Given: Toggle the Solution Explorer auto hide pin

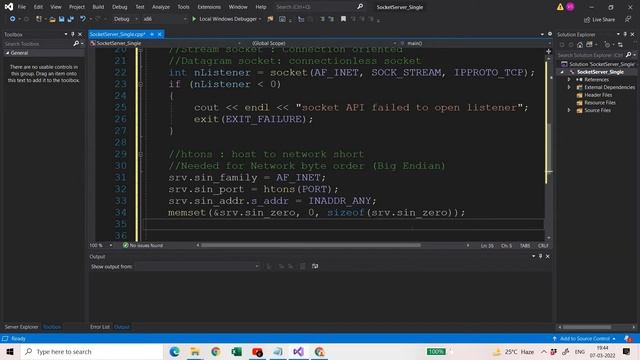Looking at the screenshot, I should pyautogui.click(x=625, y=34).
